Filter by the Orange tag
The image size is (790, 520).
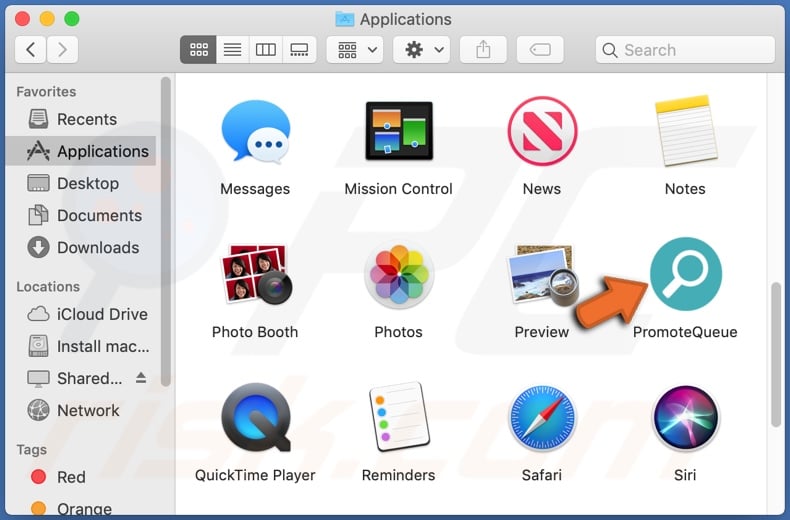coord(81,508)
